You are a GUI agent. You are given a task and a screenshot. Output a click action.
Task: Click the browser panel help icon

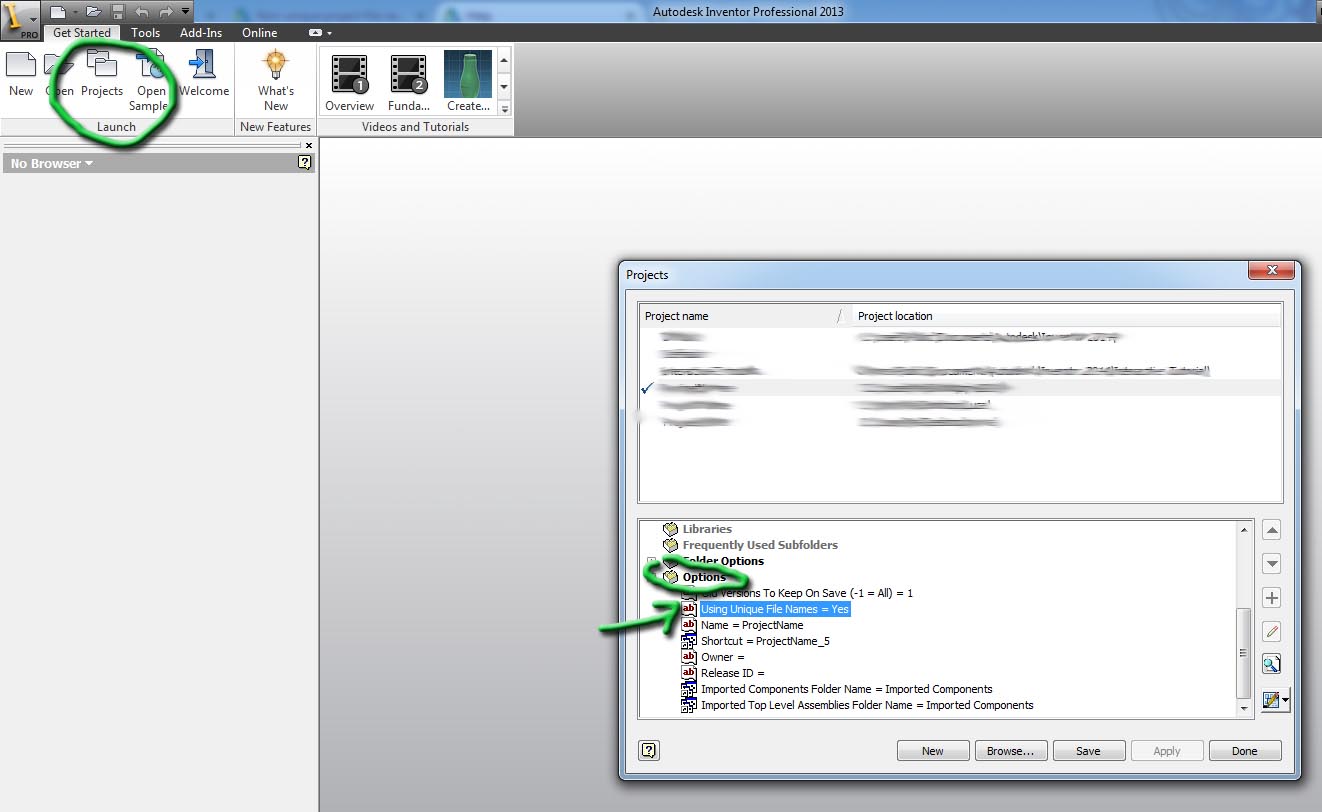(x=305, y=162)
